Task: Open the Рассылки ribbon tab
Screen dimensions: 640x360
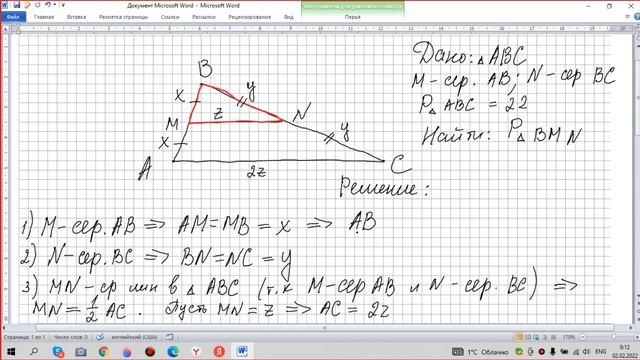Action: coord(204,17)
